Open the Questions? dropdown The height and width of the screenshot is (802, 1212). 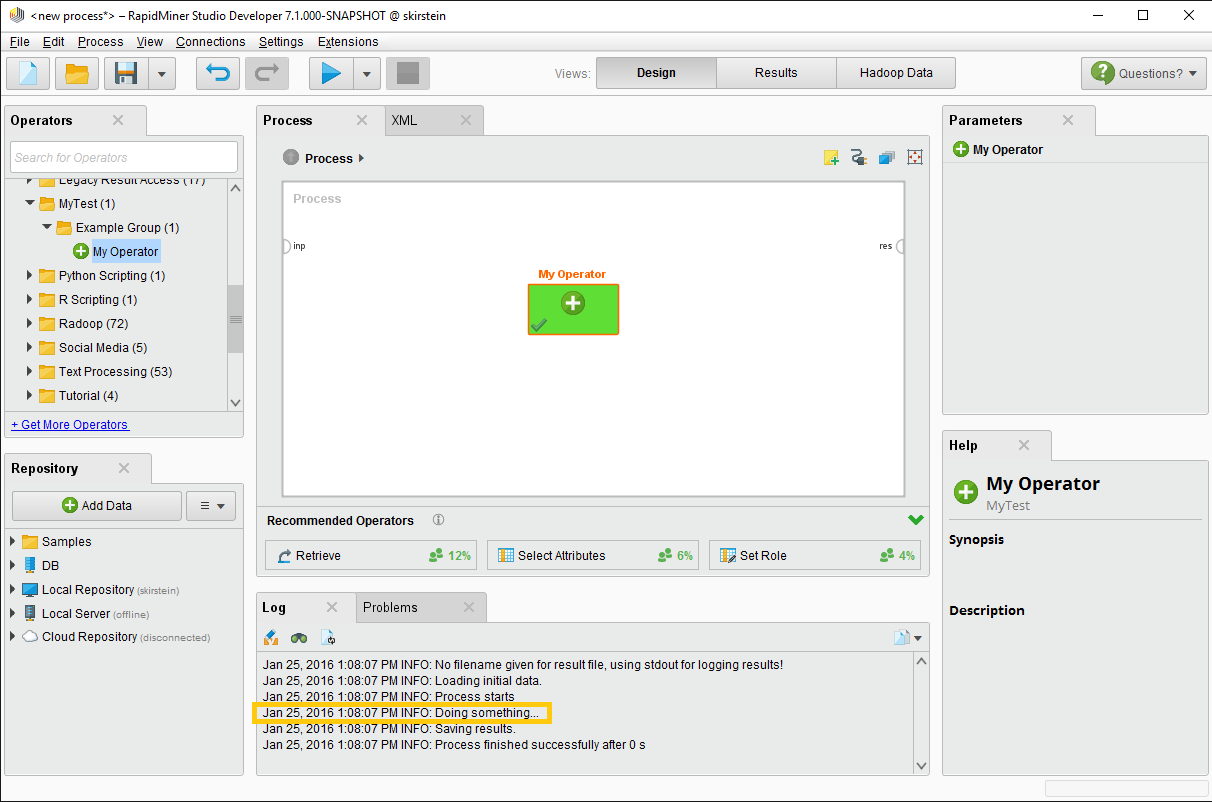pos(1143,73)
